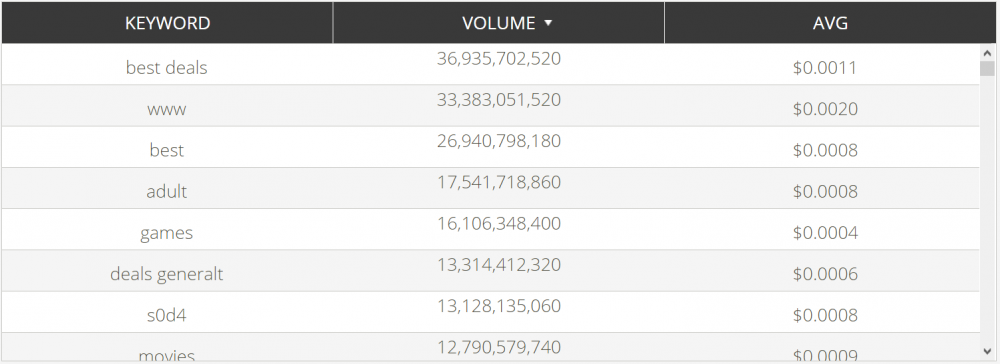Select the 'deals generalt' keyword
This screenshot has width=1000, height=364.
[x=166, y=274]
